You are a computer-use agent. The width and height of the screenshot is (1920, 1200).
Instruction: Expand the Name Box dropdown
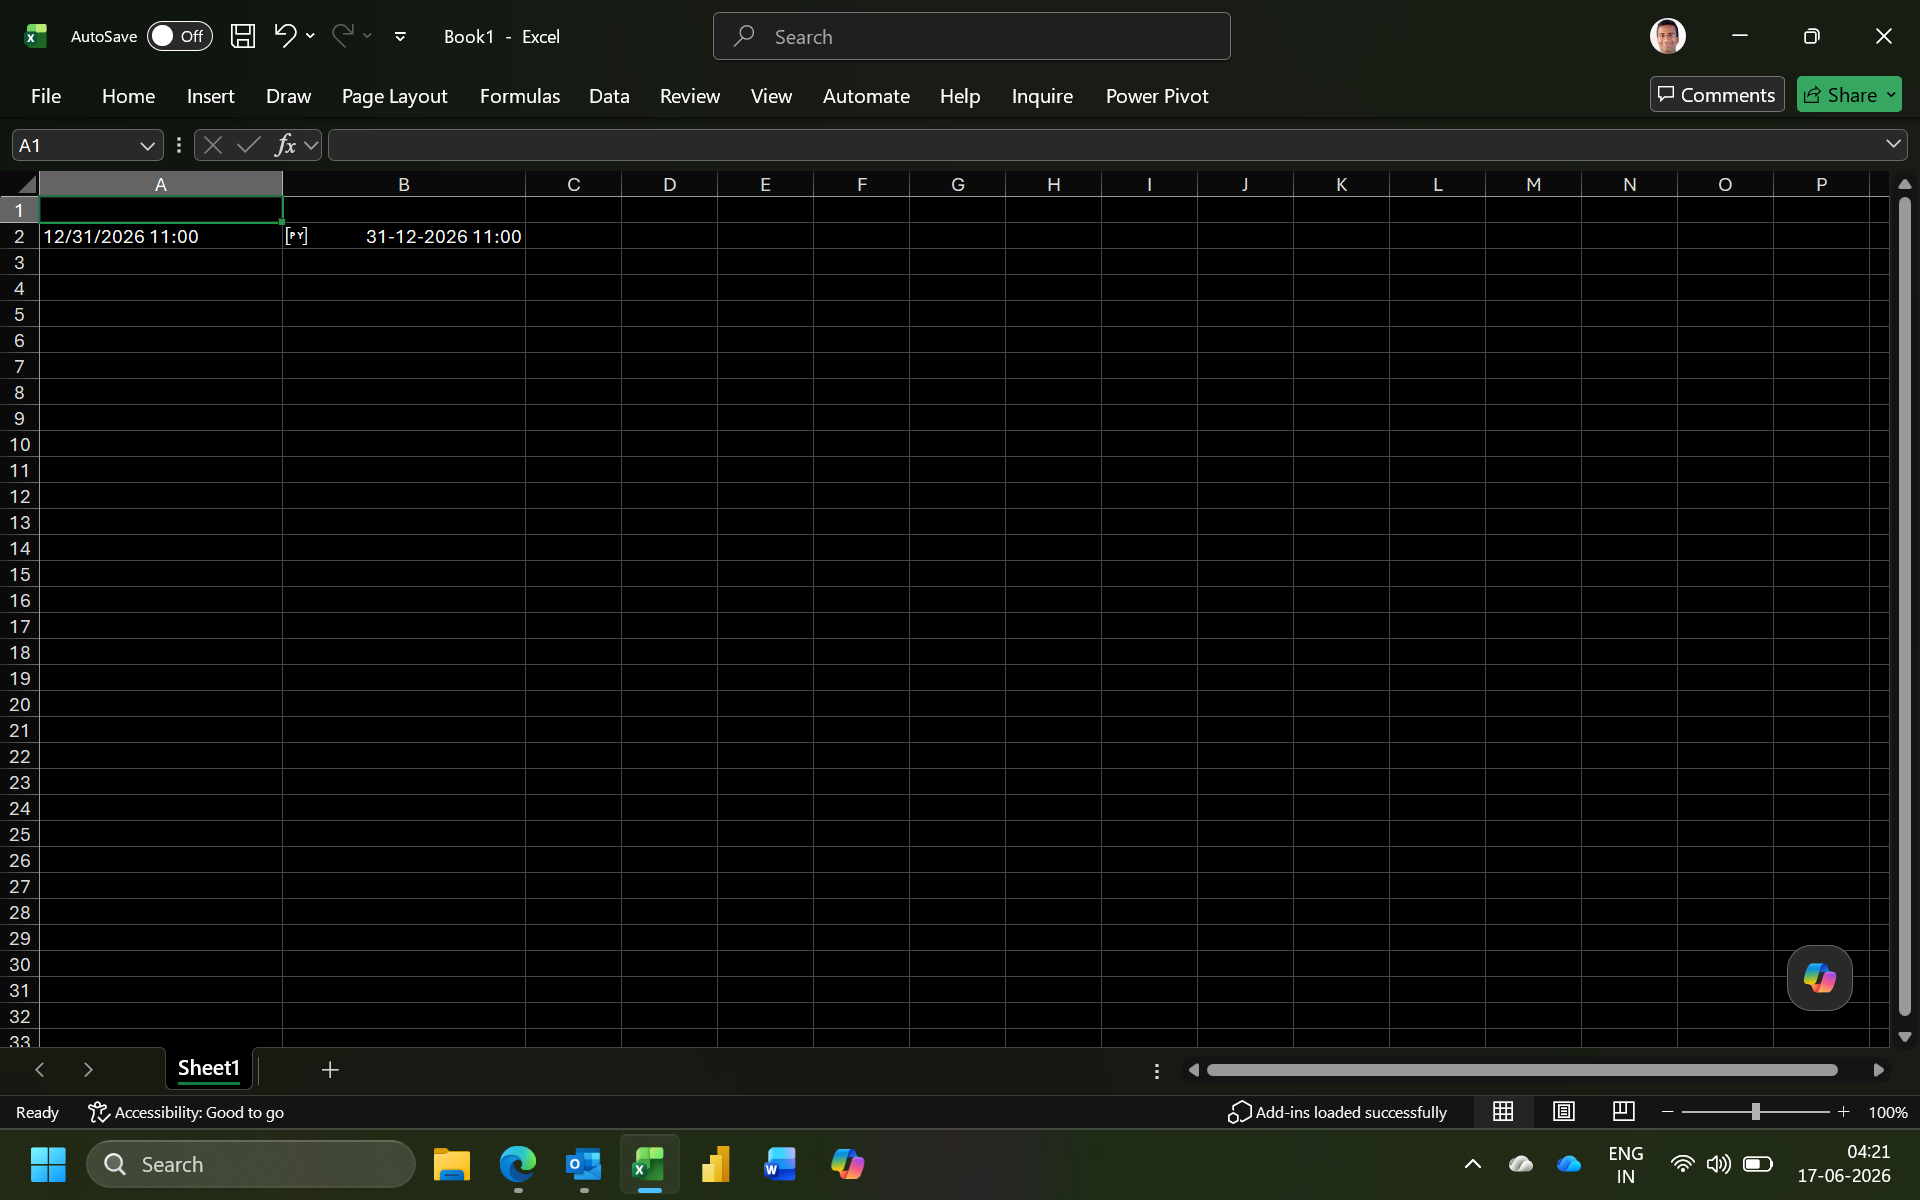click(x=147, y=145)
